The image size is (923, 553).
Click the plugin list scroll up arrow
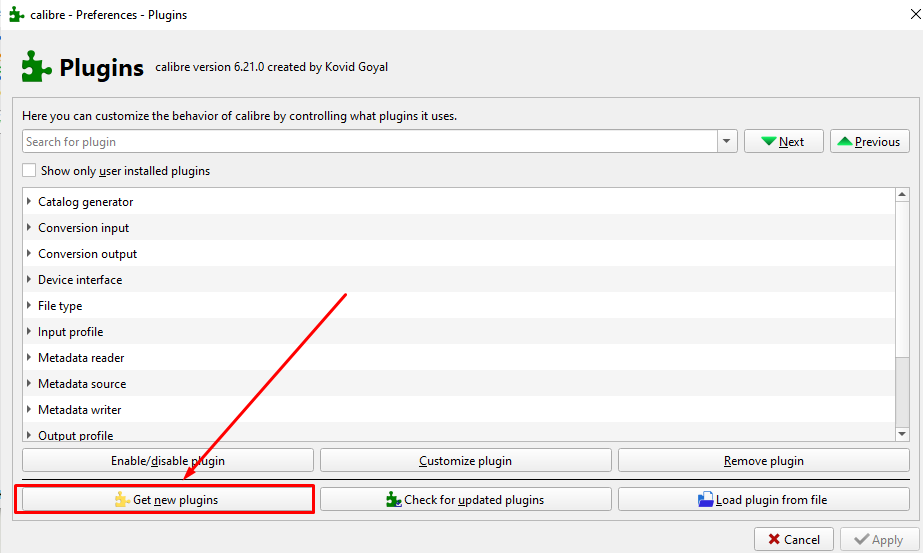902,194
